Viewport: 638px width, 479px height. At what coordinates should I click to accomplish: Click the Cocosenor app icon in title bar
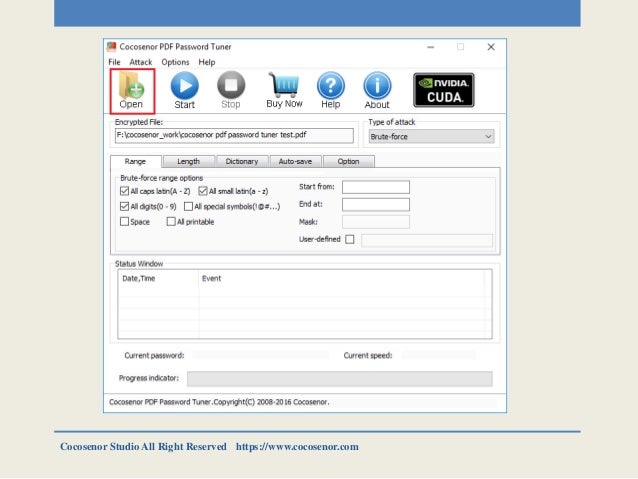tap(111, 47)
